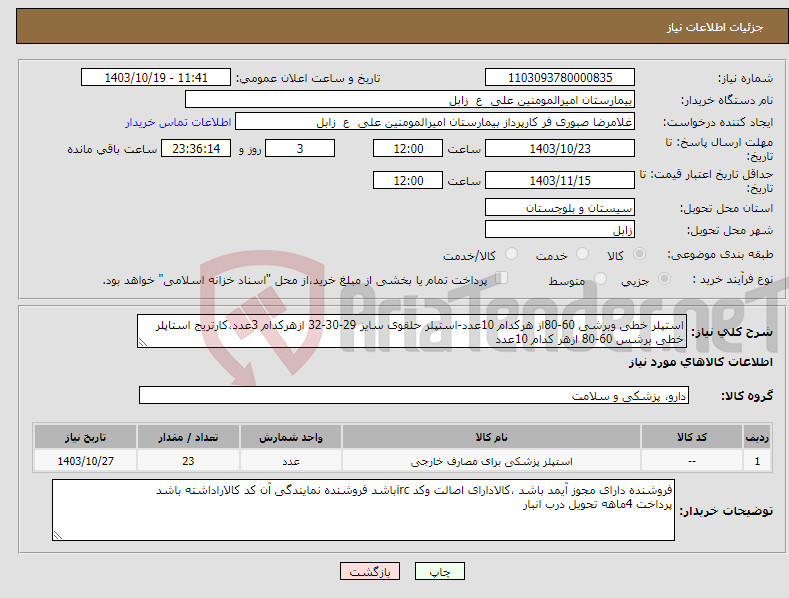Click the item name استپلر پزشکی برای مصارف خارجی

click(491, 461)
